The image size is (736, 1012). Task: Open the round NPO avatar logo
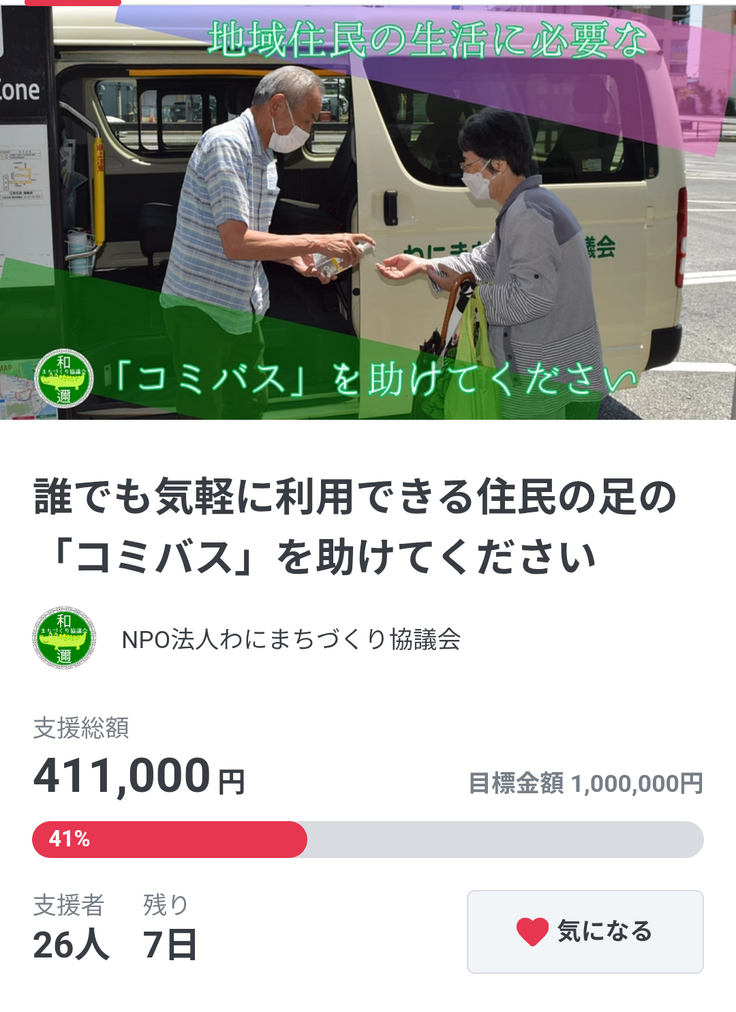[x=64, y=638]
